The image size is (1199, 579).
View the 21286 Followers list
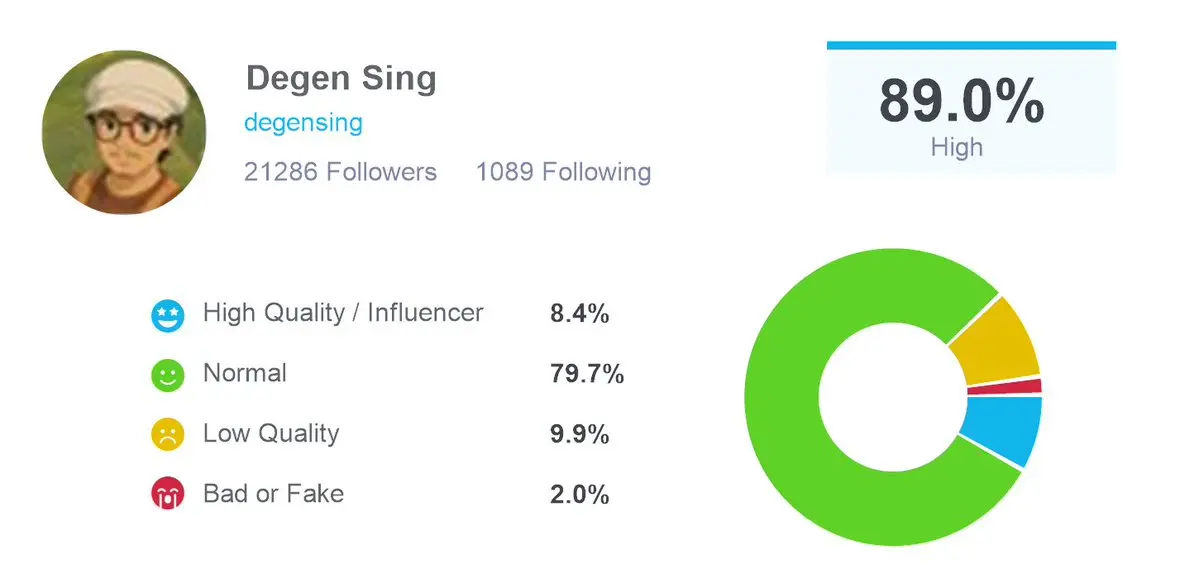340,172
